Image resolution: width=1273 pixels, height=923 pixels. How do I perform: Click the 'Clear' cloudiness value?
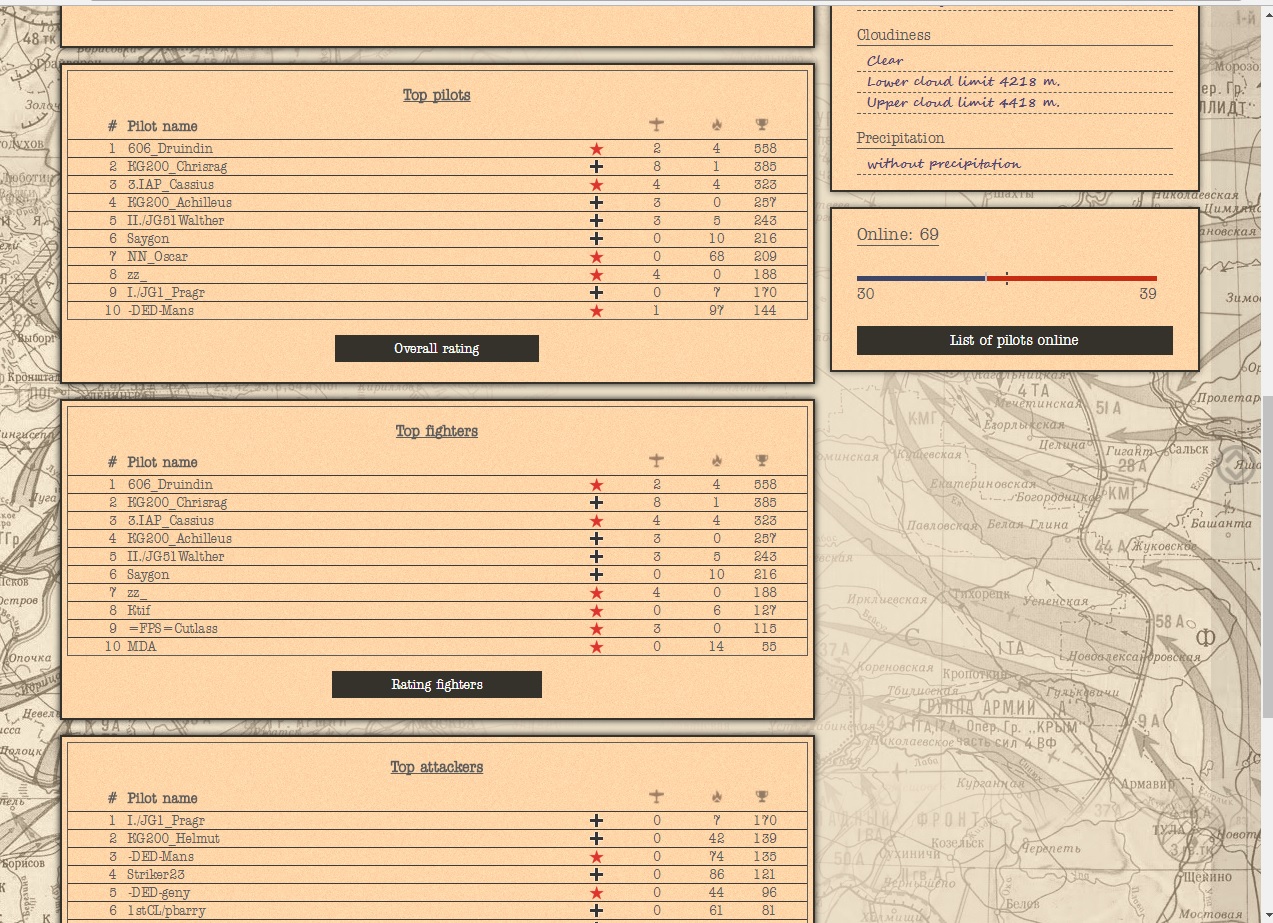point(885,60)
